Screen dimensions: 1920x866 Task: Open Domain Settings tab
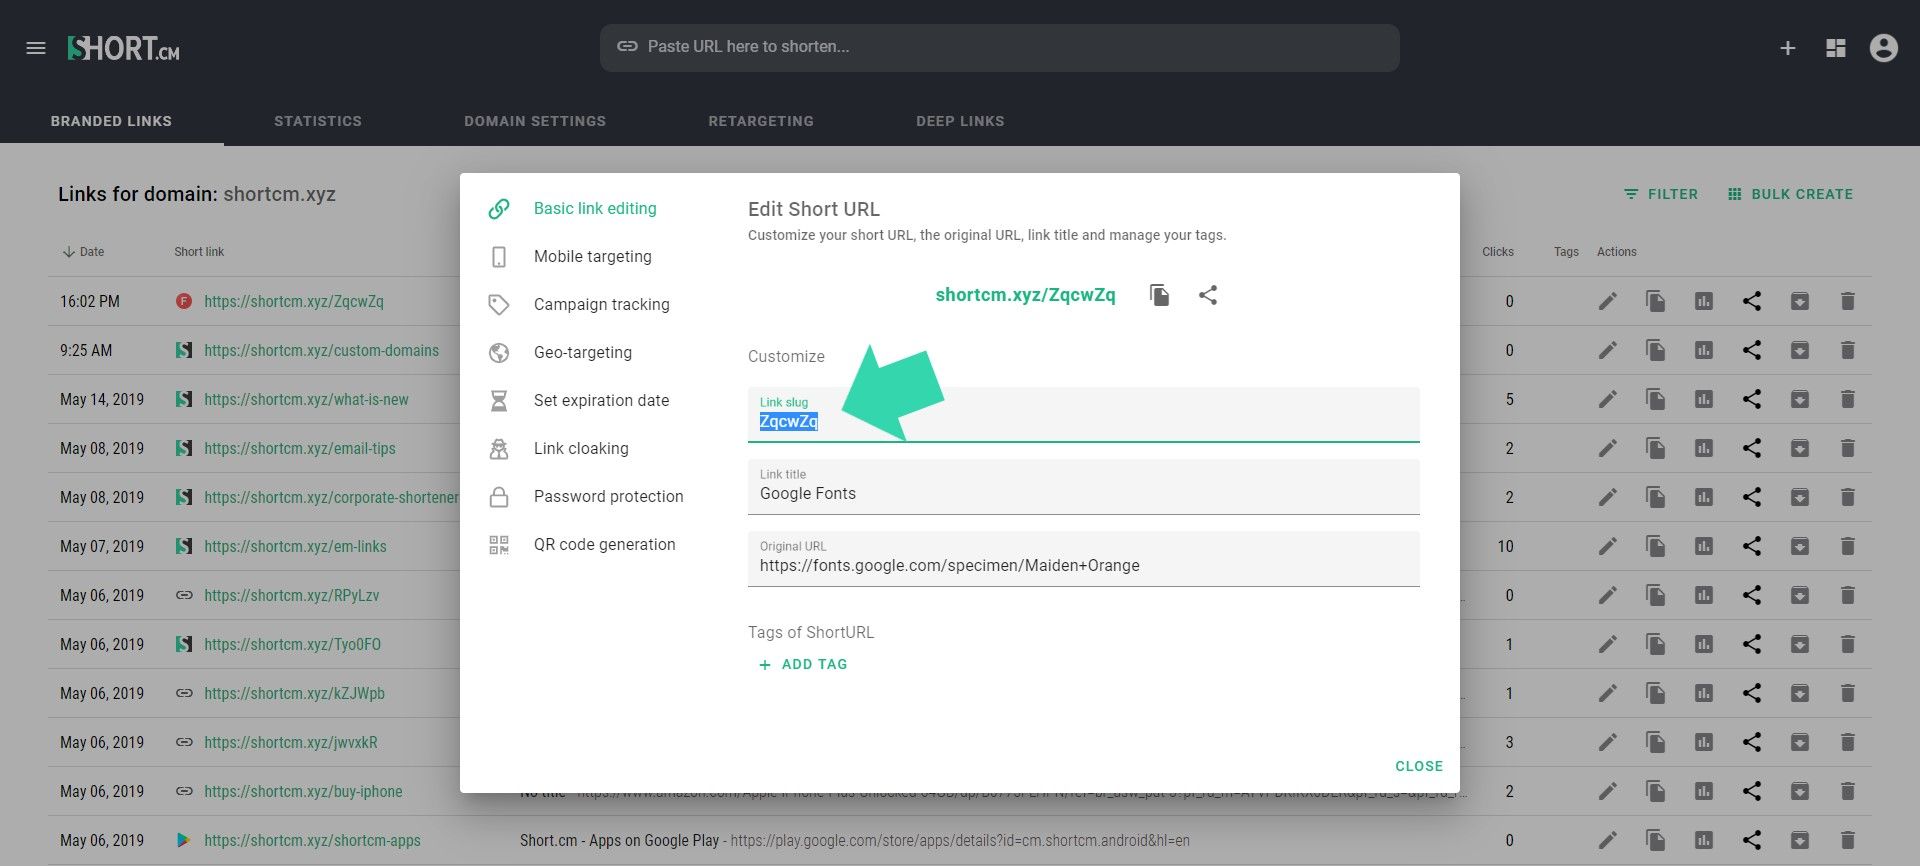(535, 121)
